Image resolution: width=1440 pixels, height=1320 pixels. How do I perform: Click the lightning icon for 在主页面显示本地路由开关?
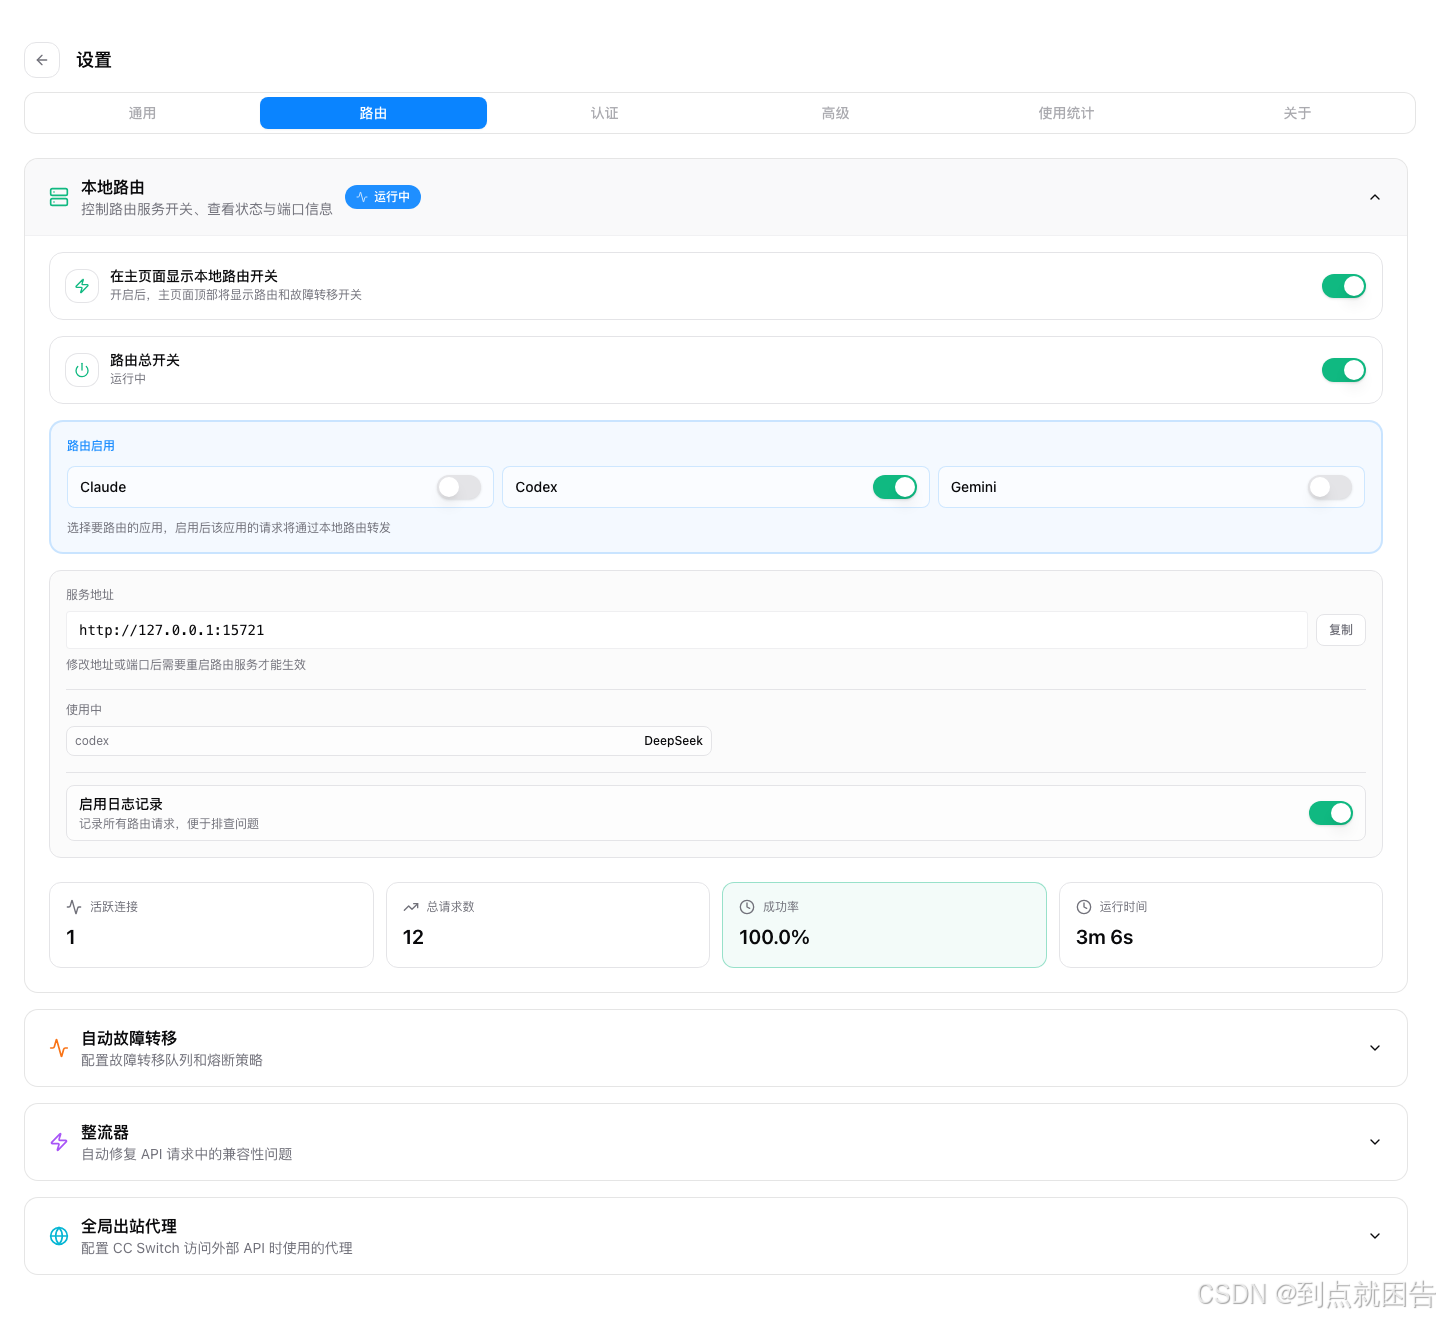tap(82, 286)
